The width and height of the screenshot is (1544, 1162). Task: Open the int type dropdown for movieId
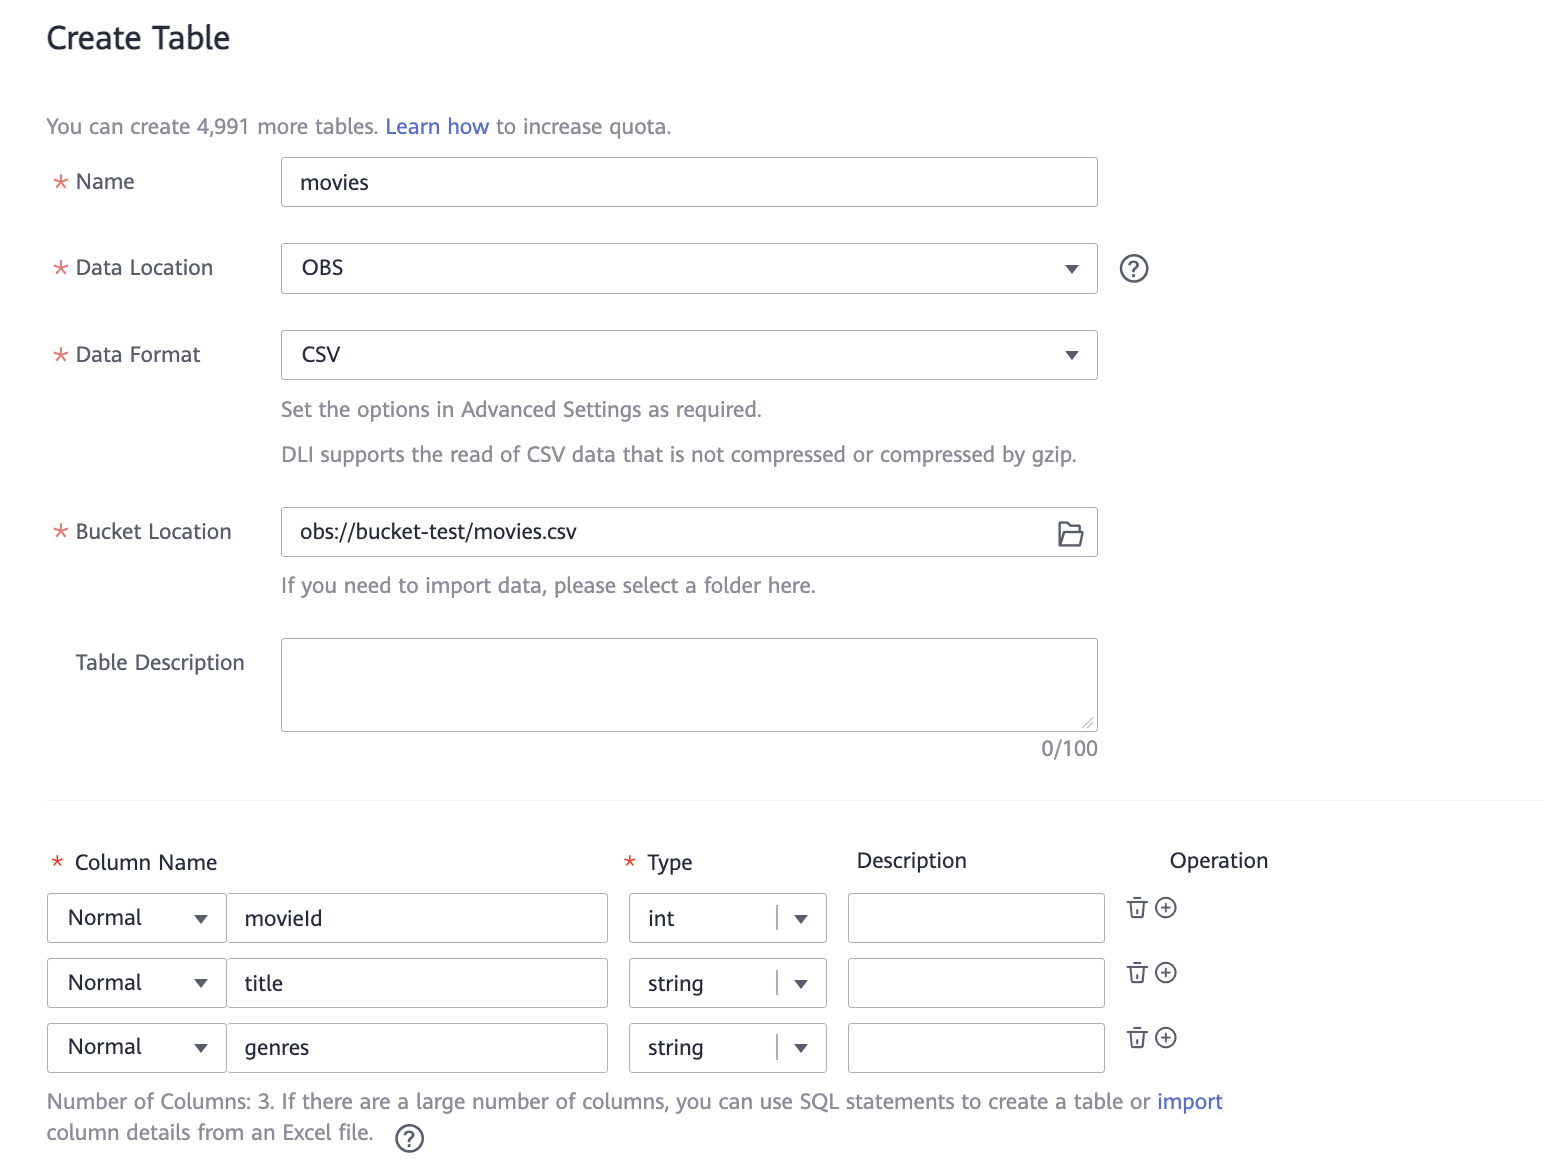click(x=727, y=918)
